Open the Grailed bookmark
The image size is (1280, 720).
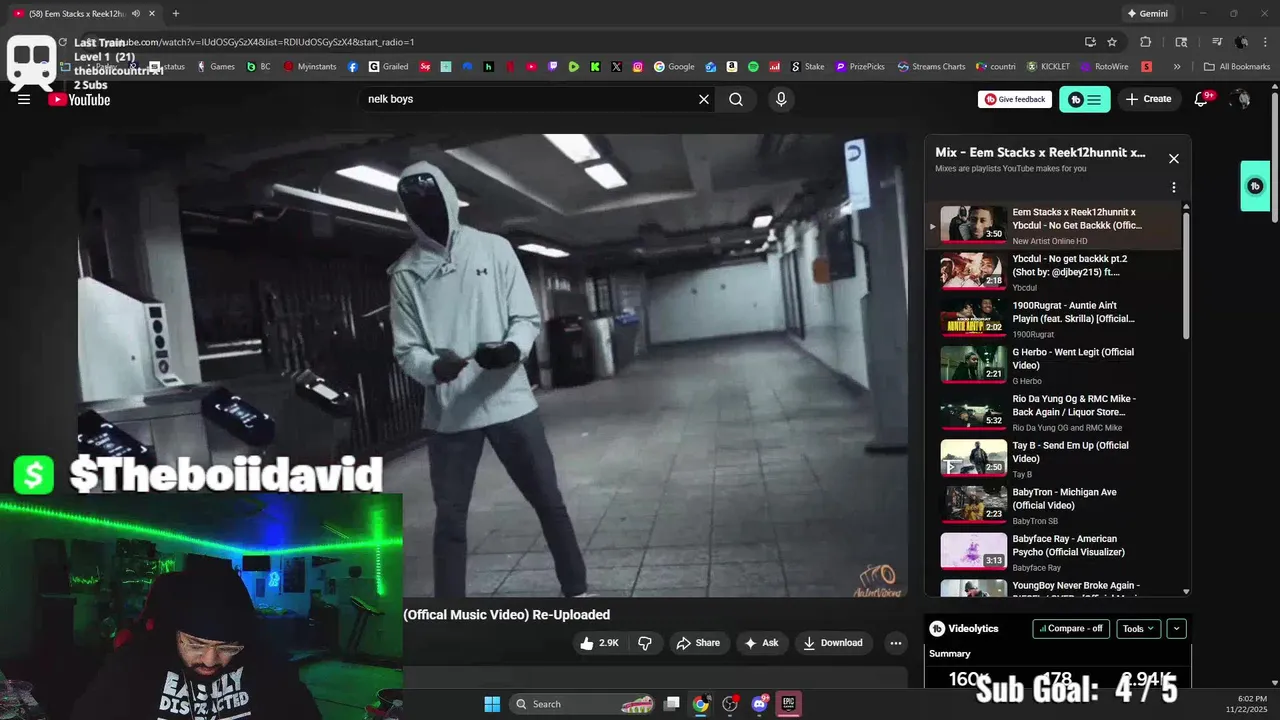[x=388, y=67]
